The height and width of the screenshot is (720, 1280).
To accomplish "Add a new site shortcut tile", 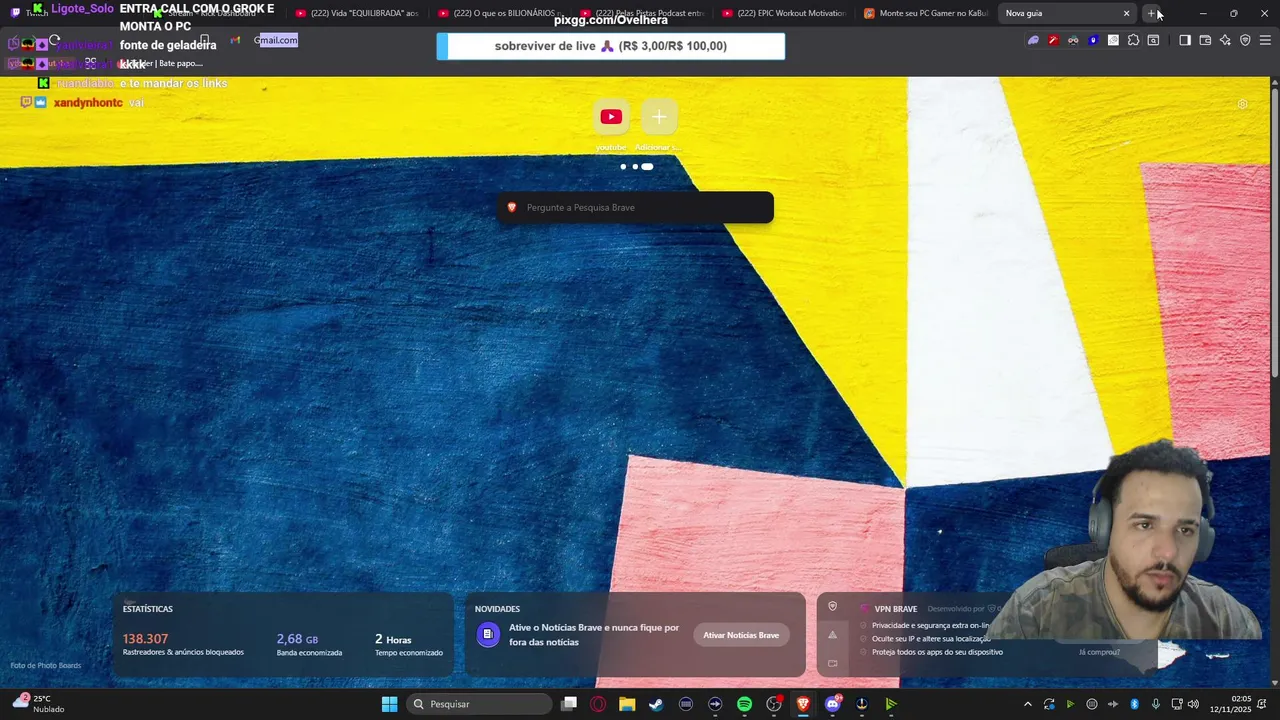I will click(659, 117).
